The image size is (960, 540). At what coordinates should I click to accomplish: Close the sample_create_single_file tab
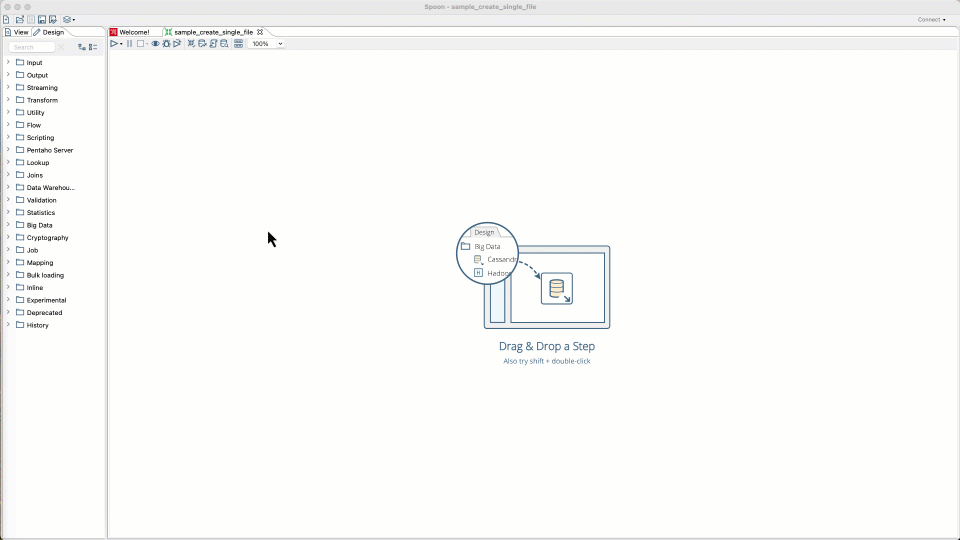(x=260, y=32)
